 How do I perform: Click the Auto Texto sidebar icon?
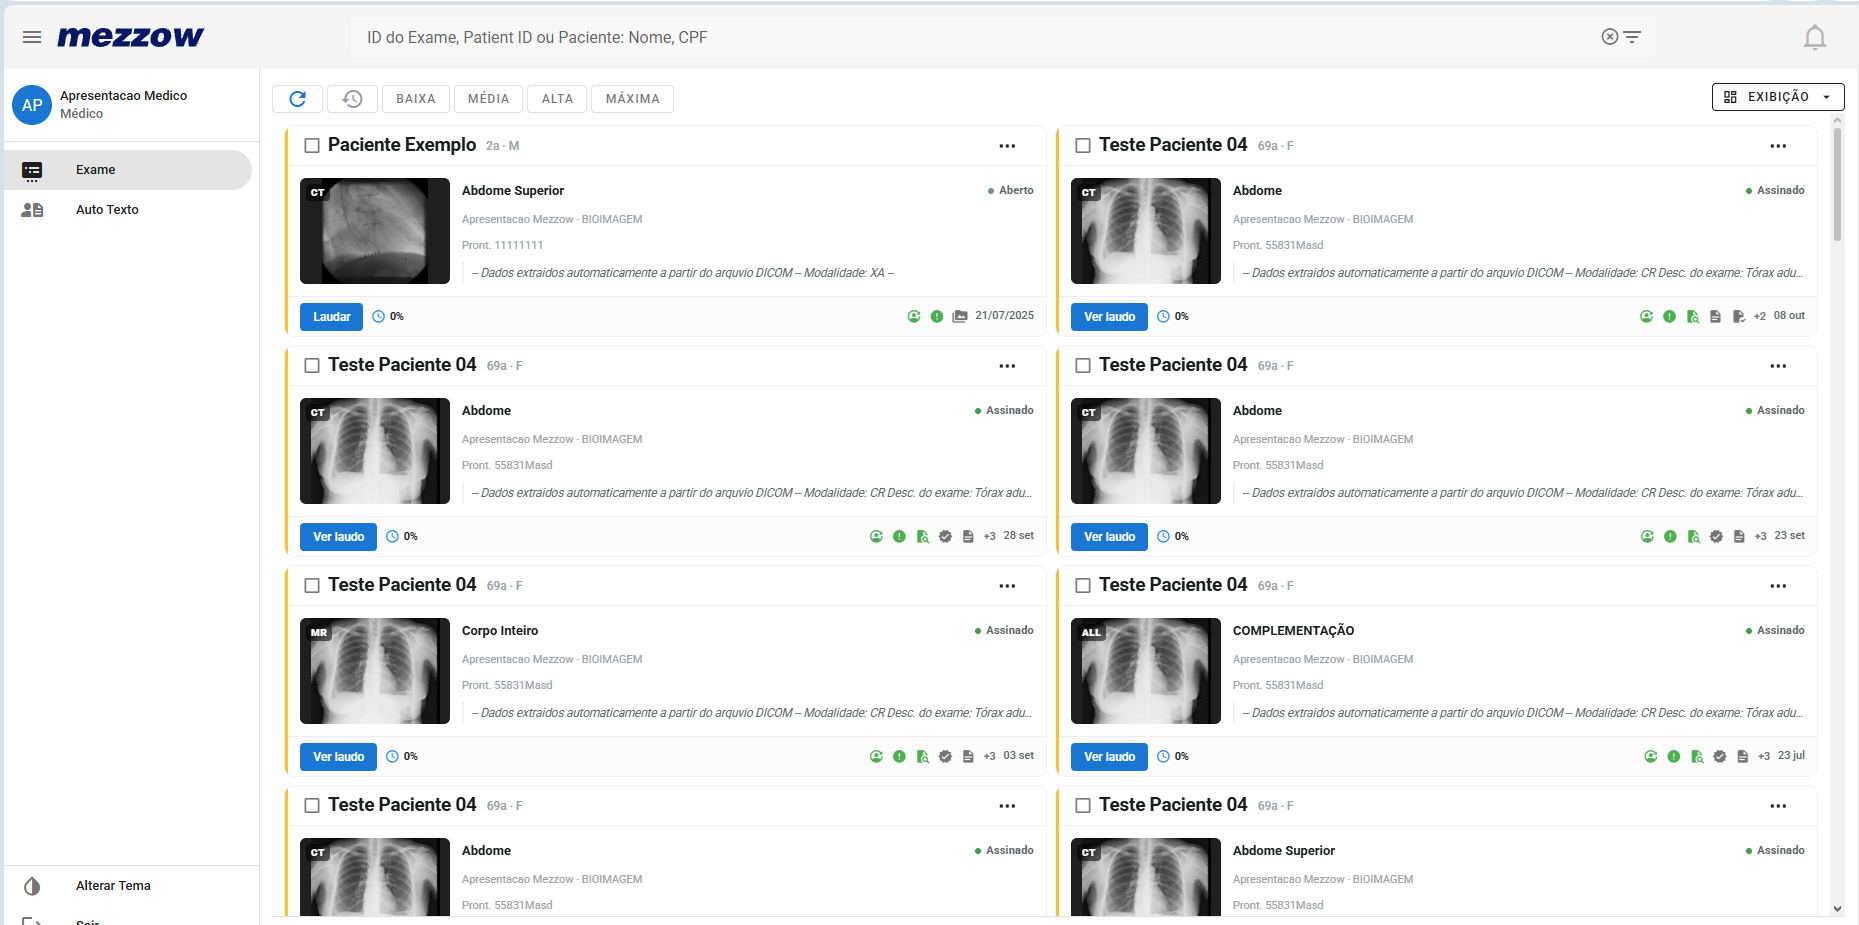click(32, 210)
